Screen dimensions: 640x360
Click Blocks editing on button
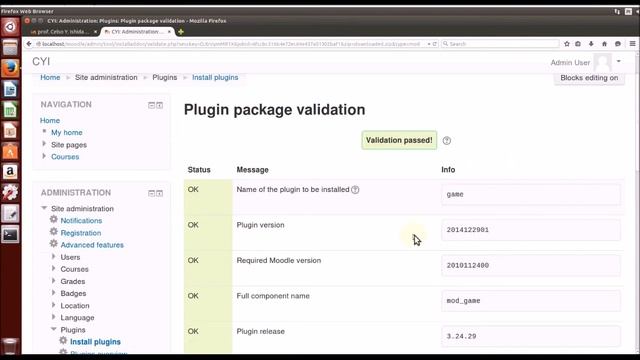[589, 78]
